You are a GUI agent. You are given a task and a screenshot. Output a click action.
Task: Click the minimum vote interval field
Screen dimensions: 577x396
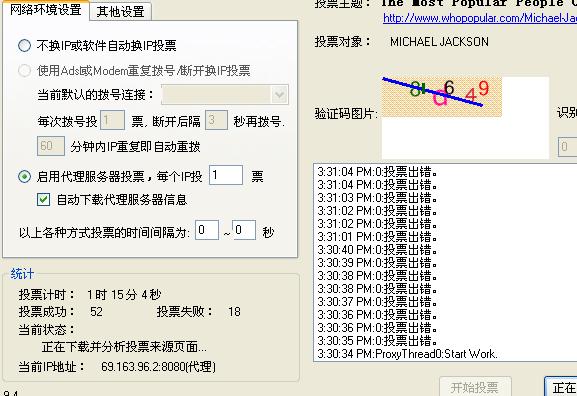(207, 230)
